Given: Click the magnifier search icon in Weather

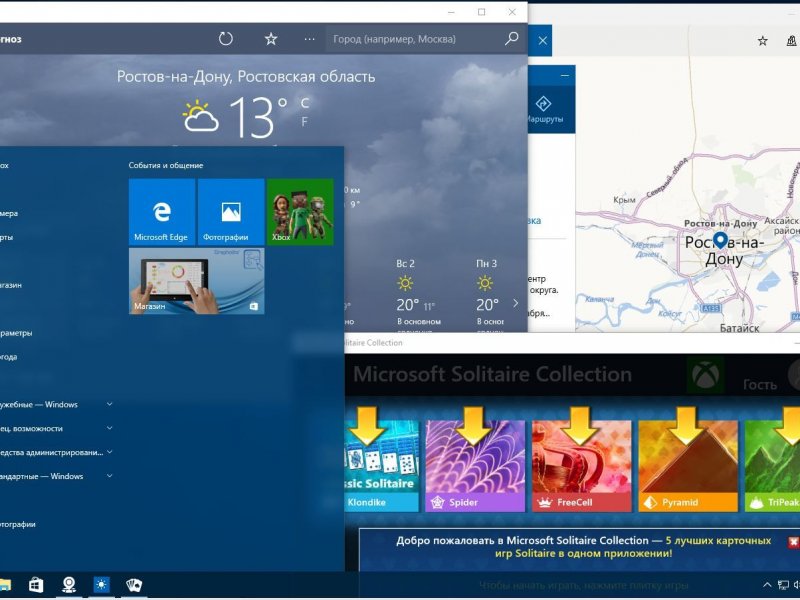Looking at the screenshot, I should pyautogui.click(x=511, y=39).
